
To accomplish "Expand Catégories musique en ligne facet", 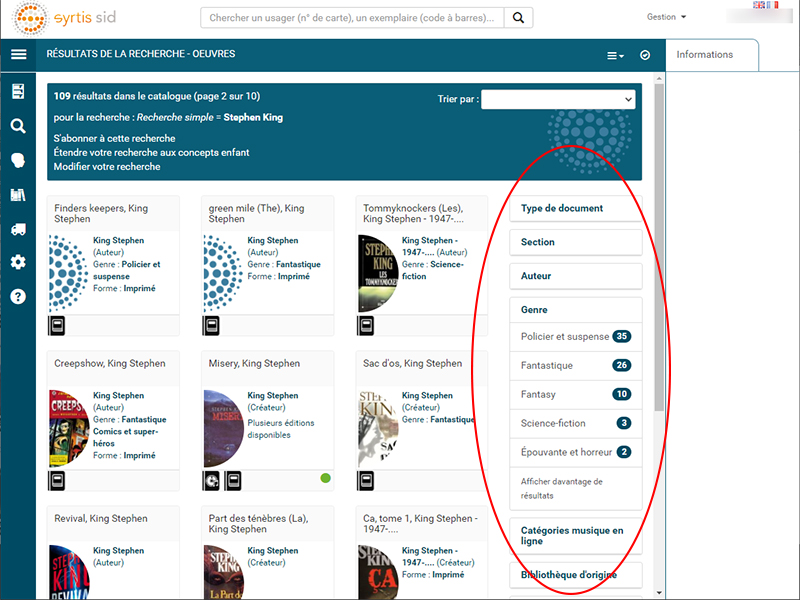I will (576, 536).
